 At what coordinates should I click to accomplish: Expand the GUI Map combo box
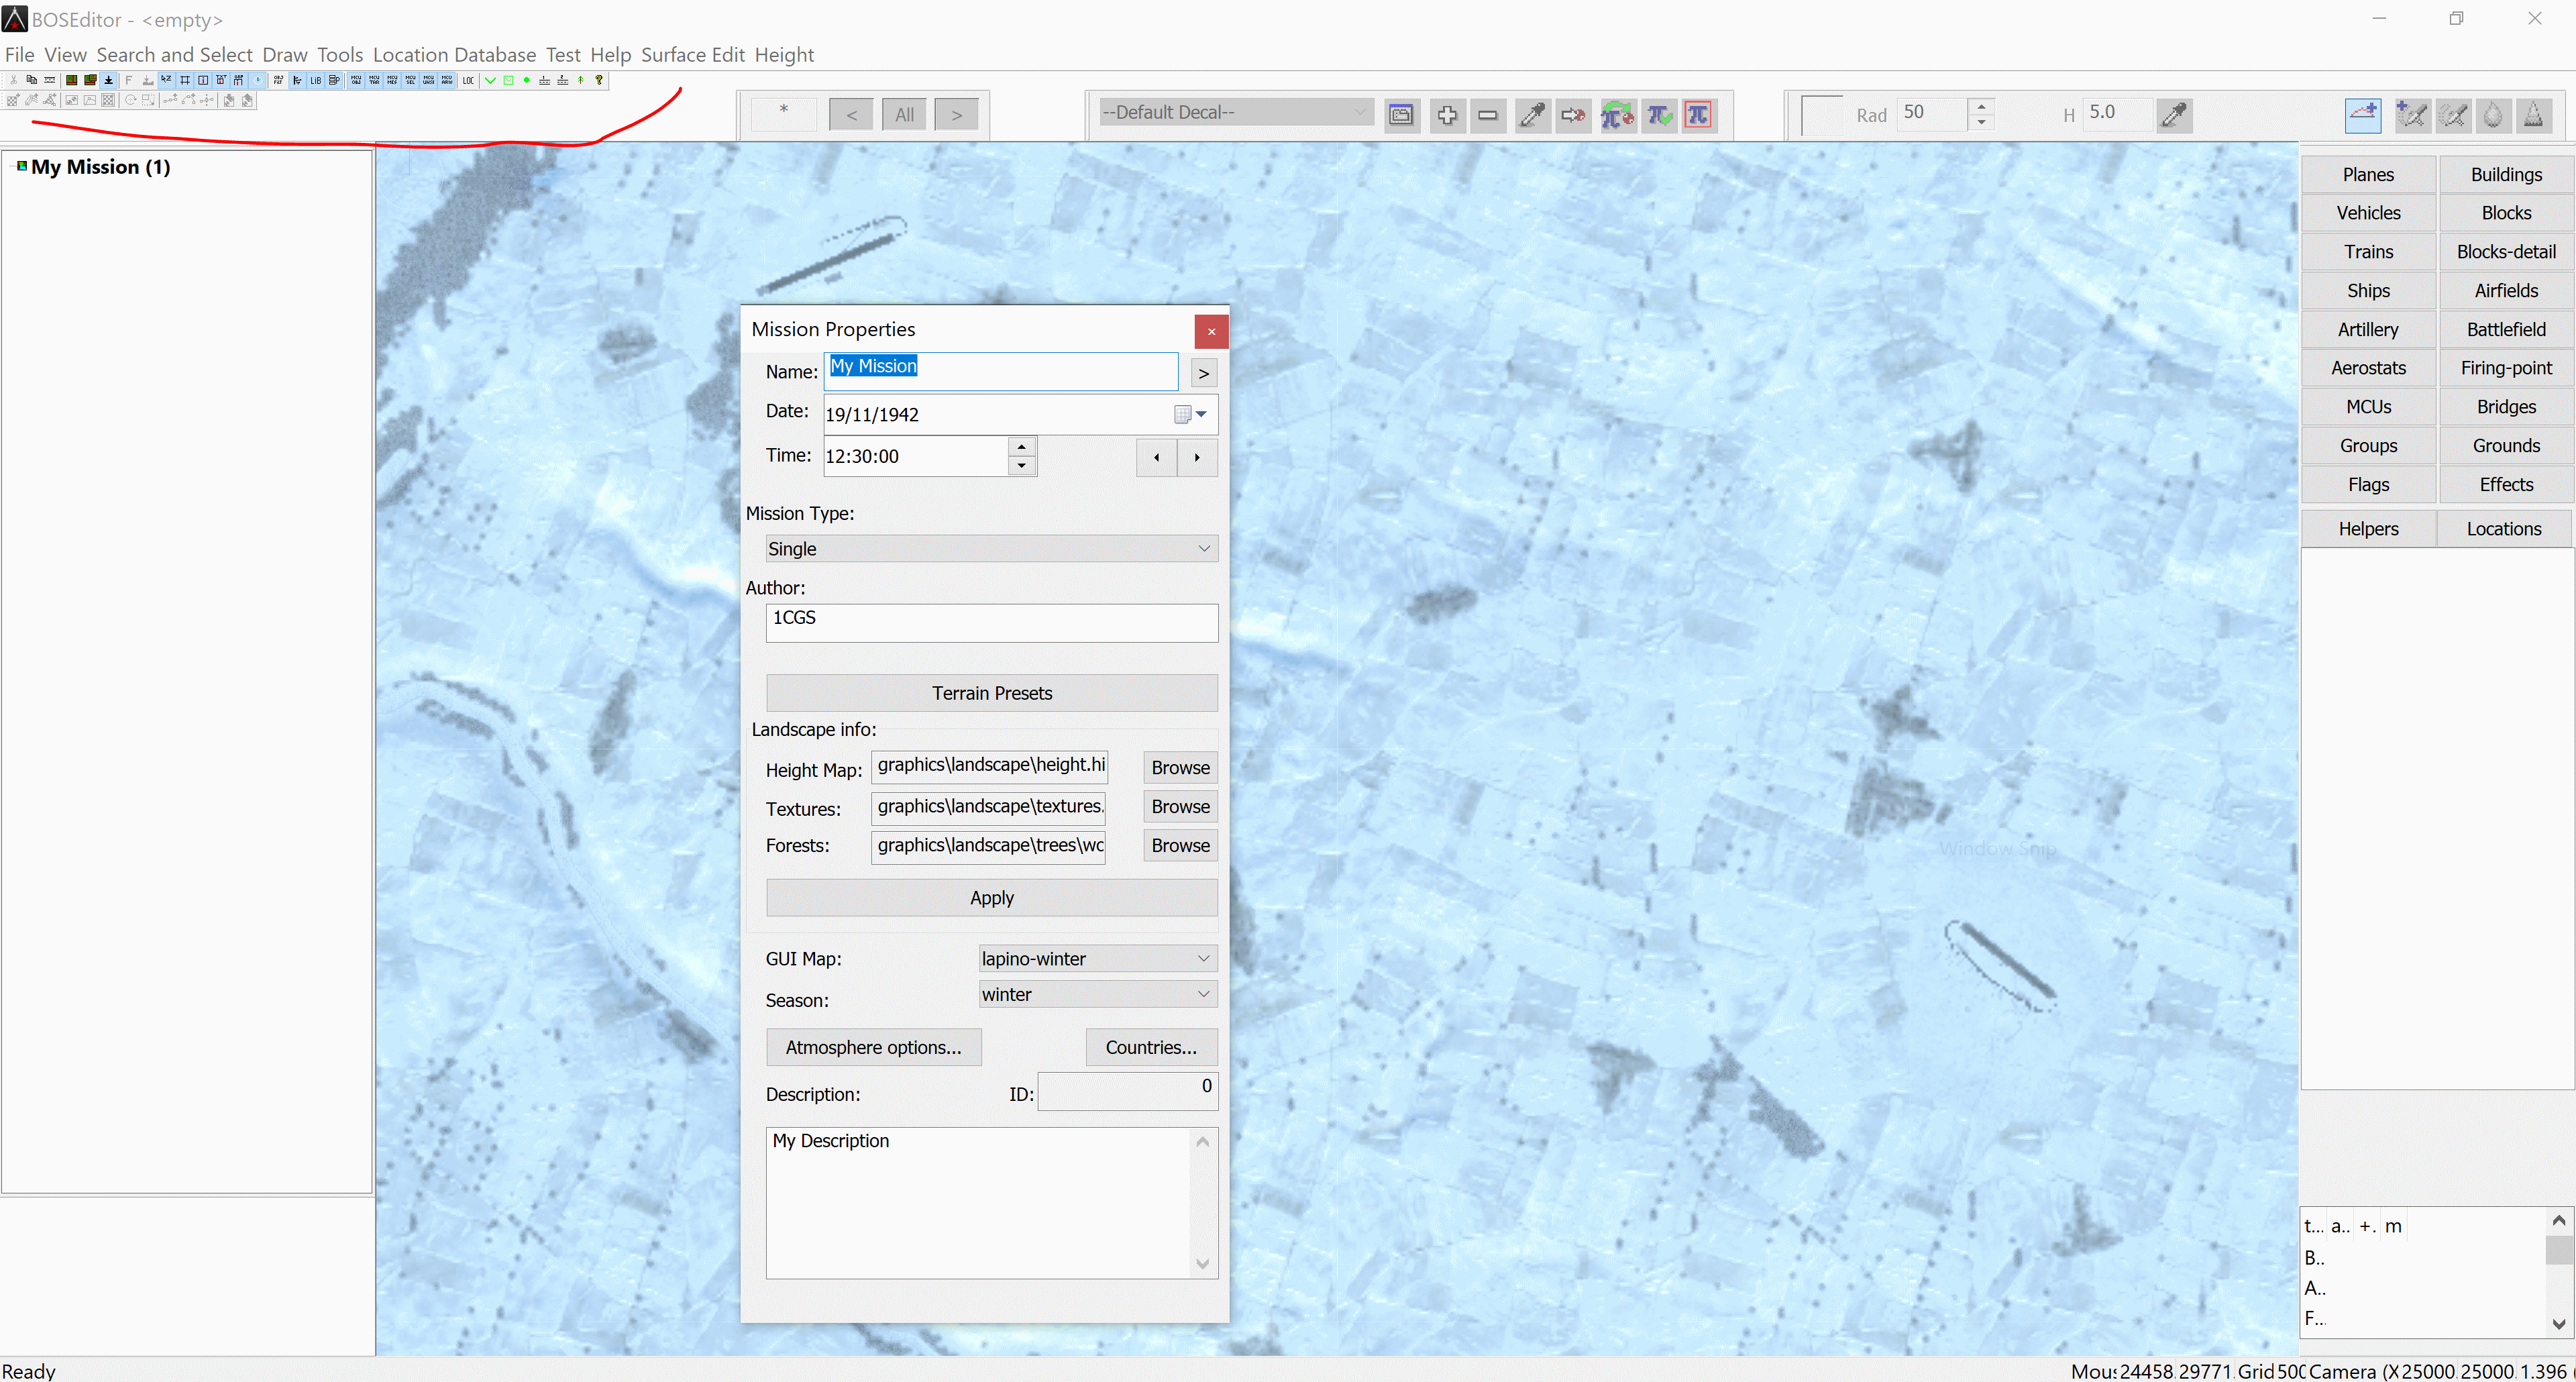[x=1096, y=958]
